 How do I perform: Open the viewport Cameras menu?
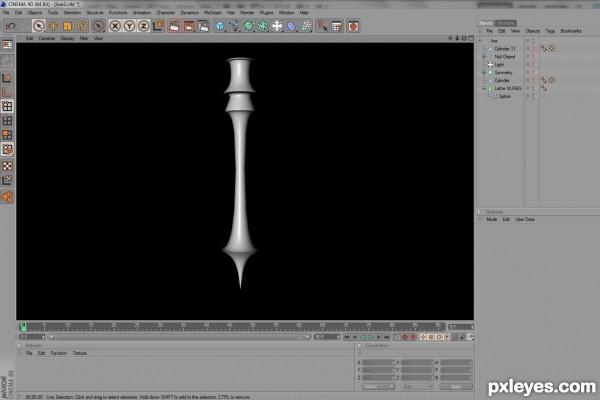(x=47, y=38)
